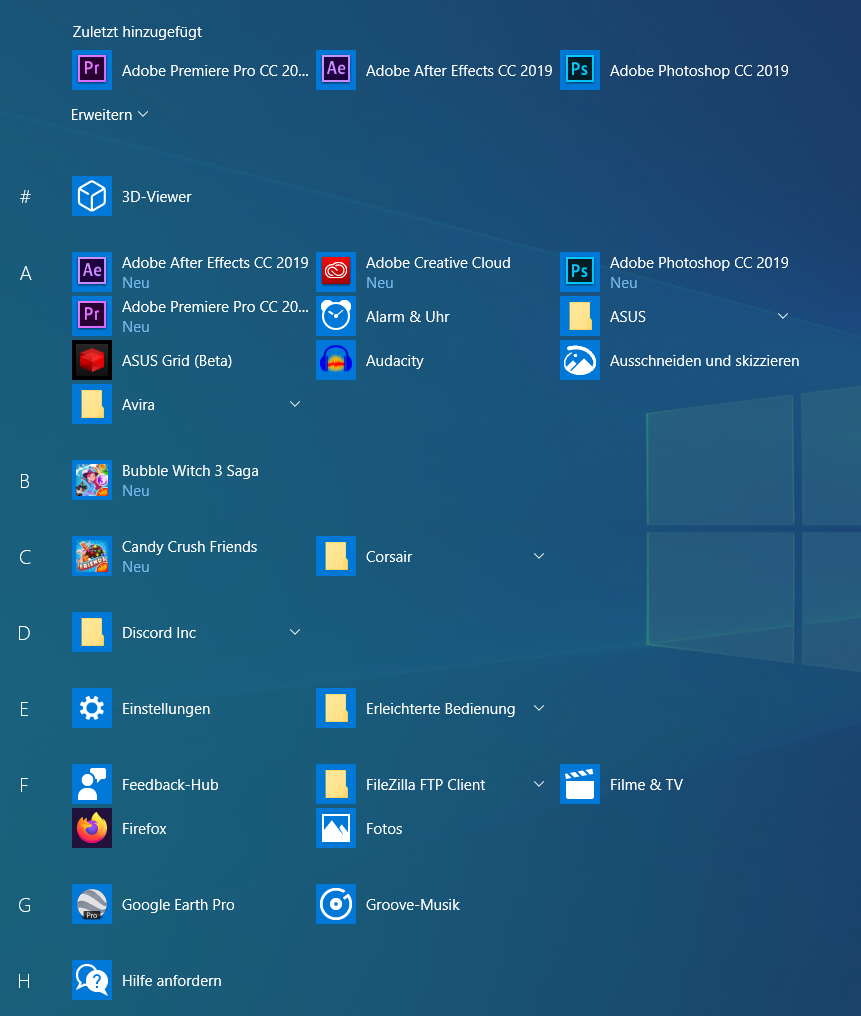Launch Bubble Witch 3 Saga icon
This screenshot has width=861, height=1016.
91,480
